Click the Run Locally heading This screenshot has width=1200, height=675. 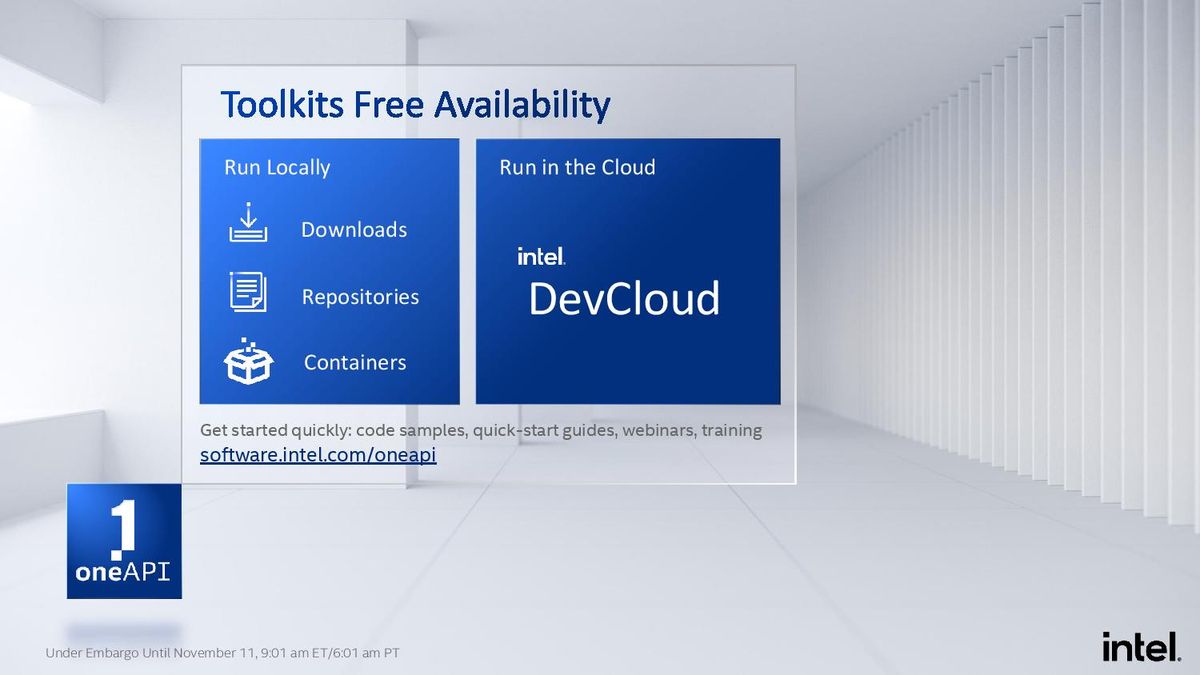(277, 167)
